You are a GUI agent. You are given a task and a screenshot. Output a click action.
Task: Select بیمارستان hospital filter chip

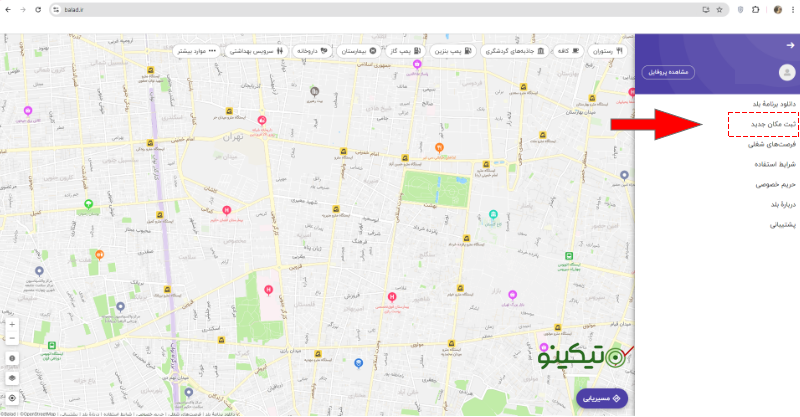point(359,51)
